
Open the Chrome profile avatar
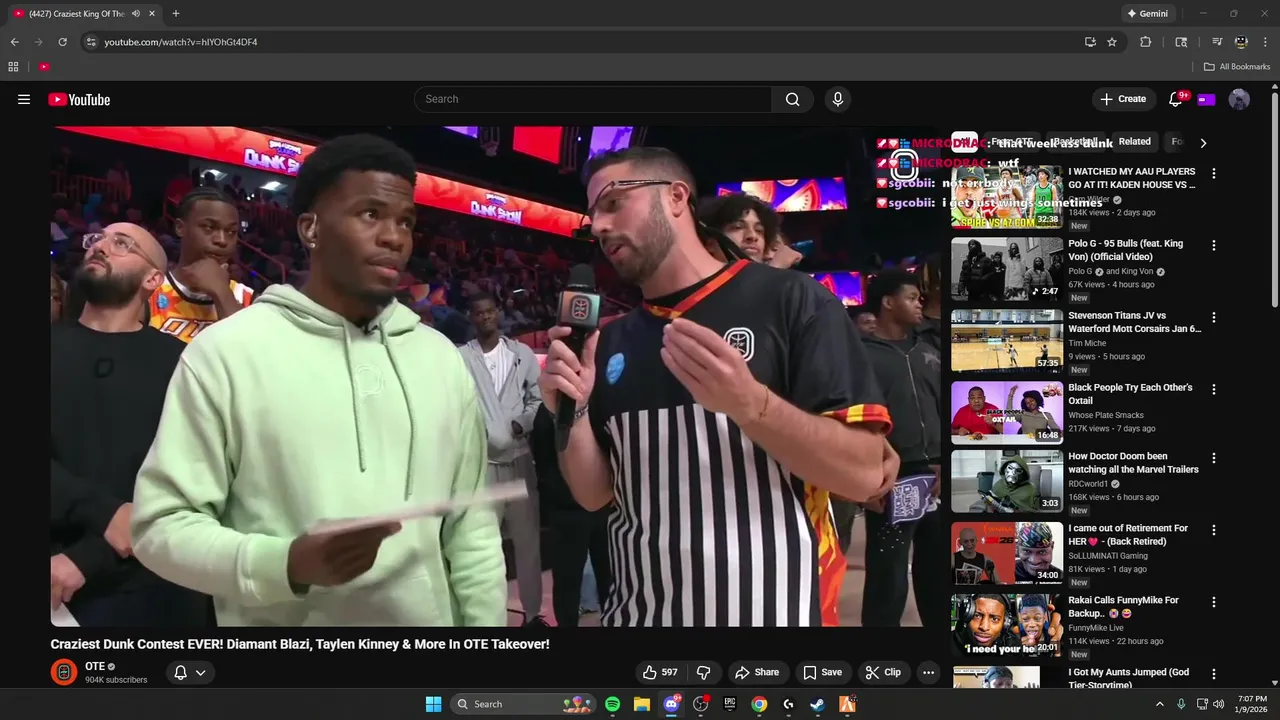point(1241,42)
